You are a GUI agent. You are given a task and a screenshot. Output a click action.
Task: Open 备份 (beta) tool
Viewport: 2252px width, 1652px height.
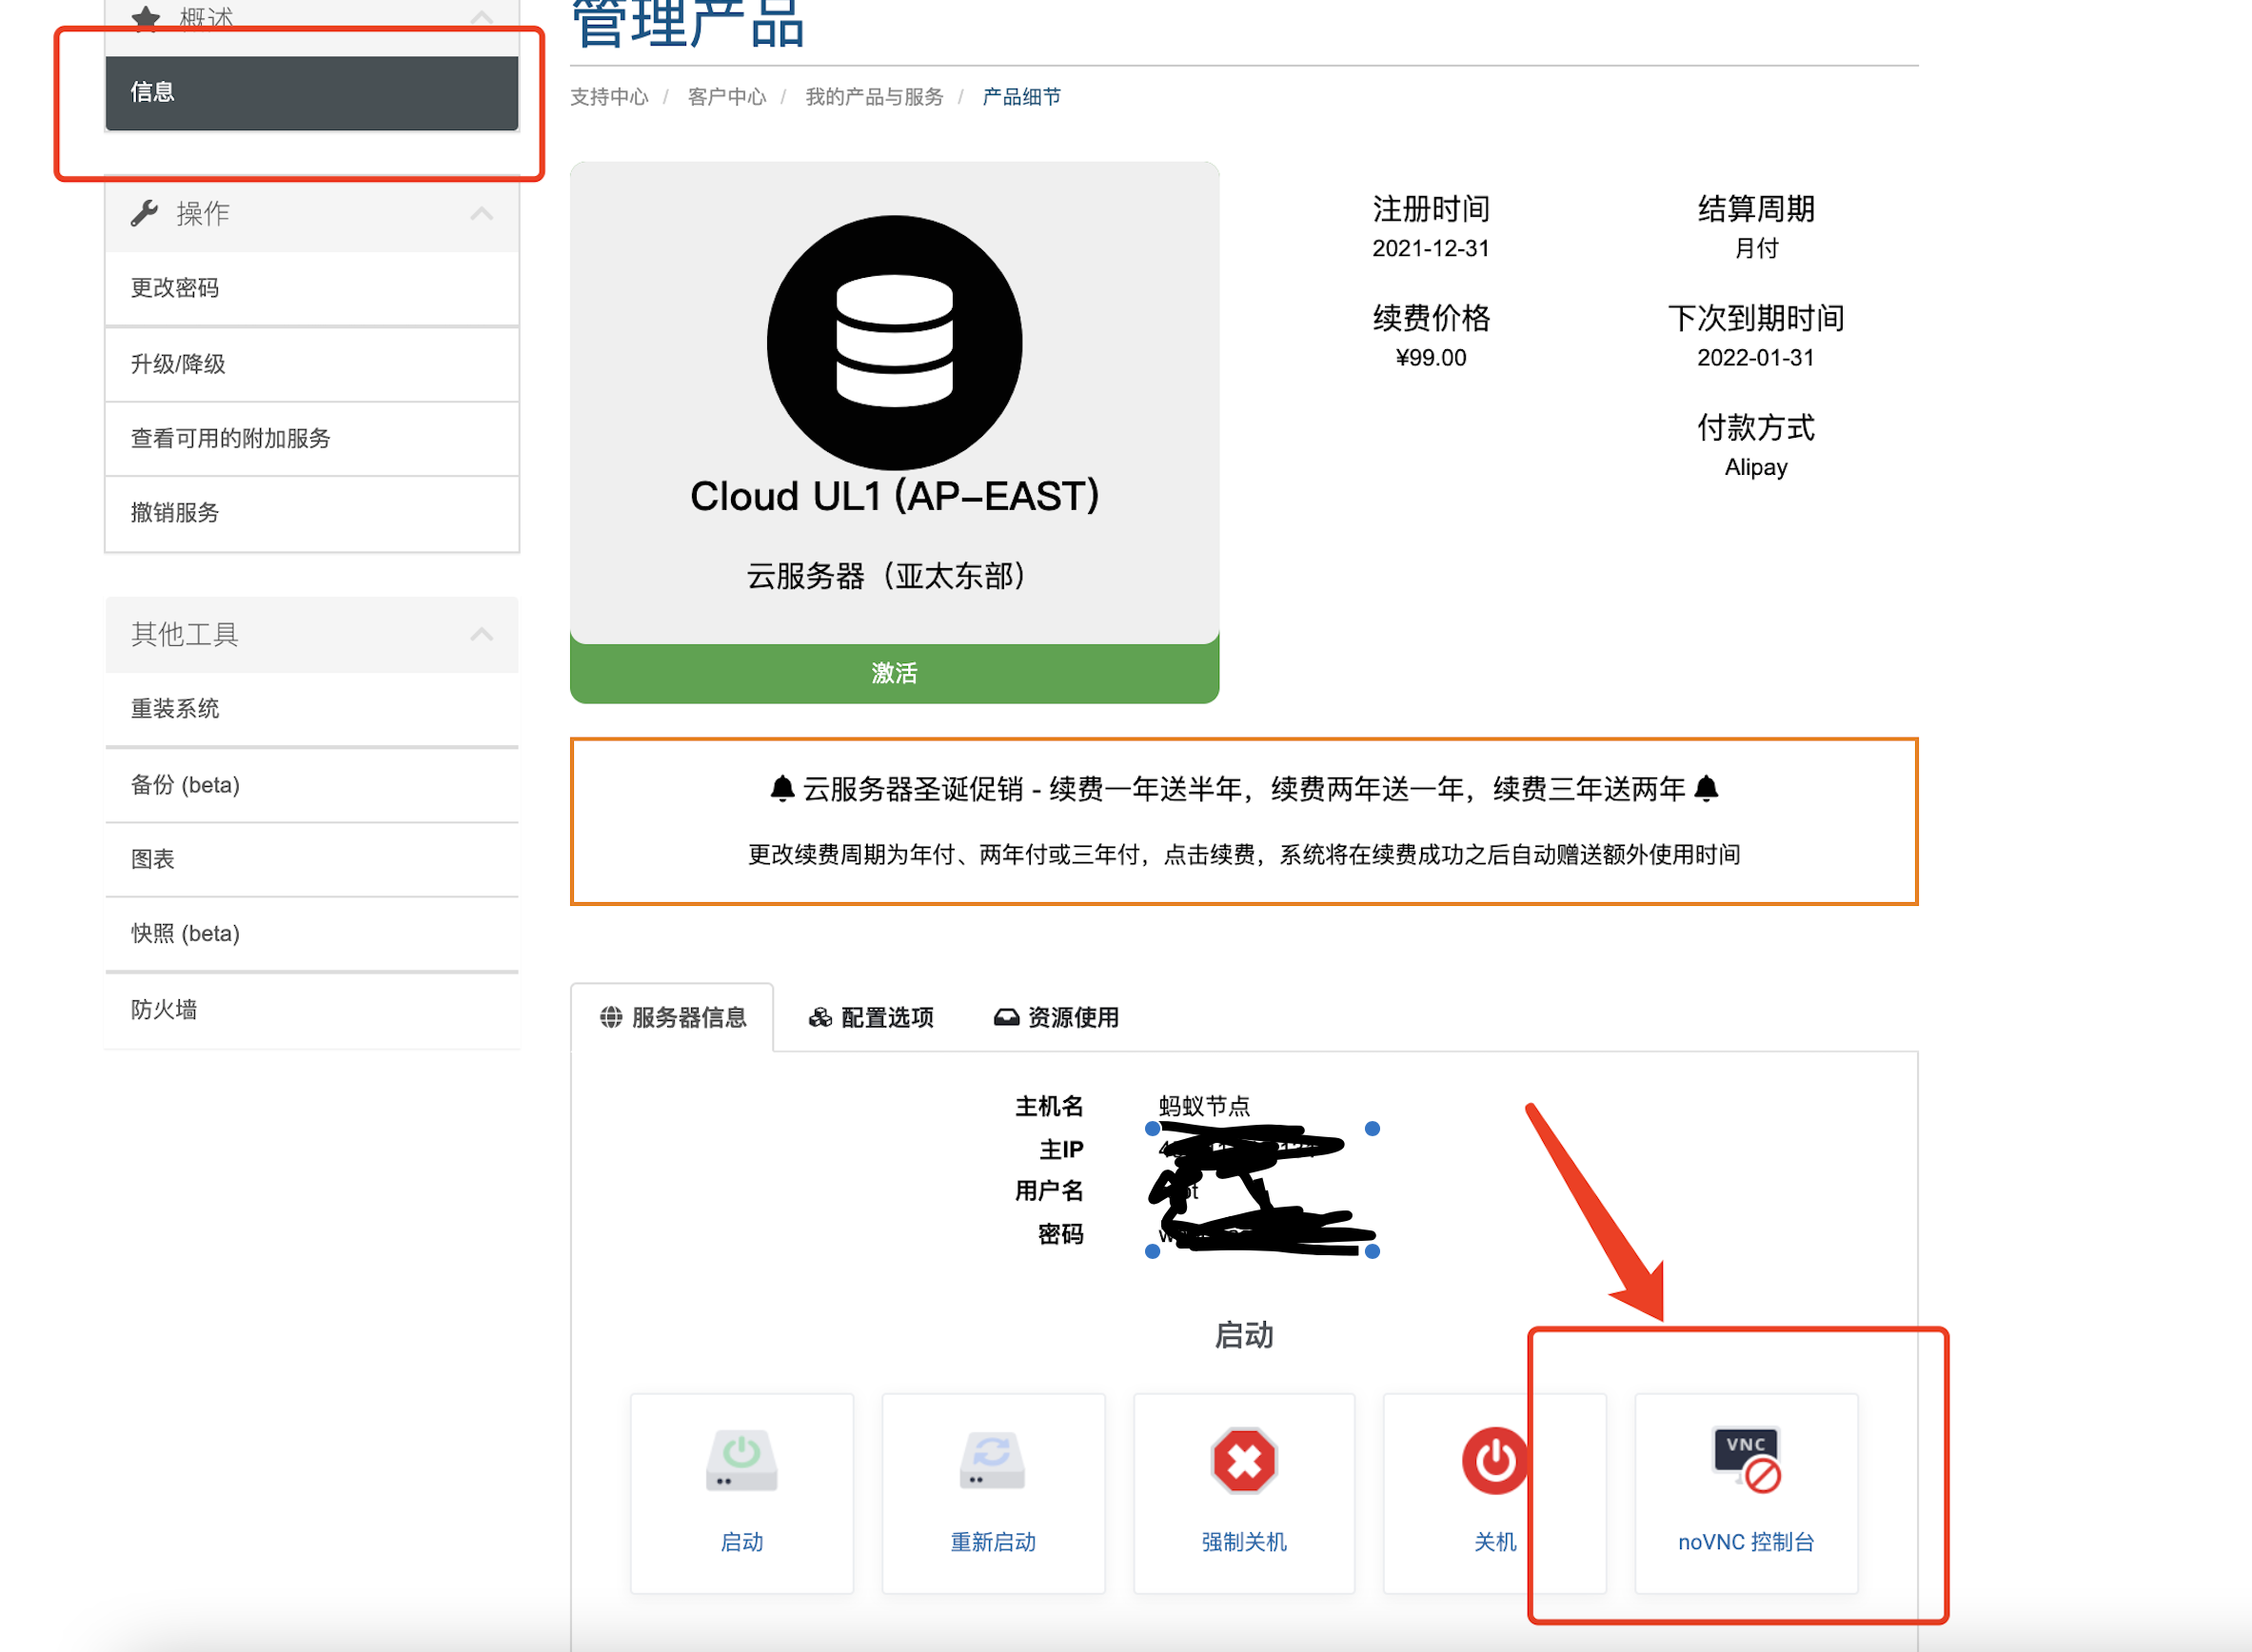coord(312,785)
